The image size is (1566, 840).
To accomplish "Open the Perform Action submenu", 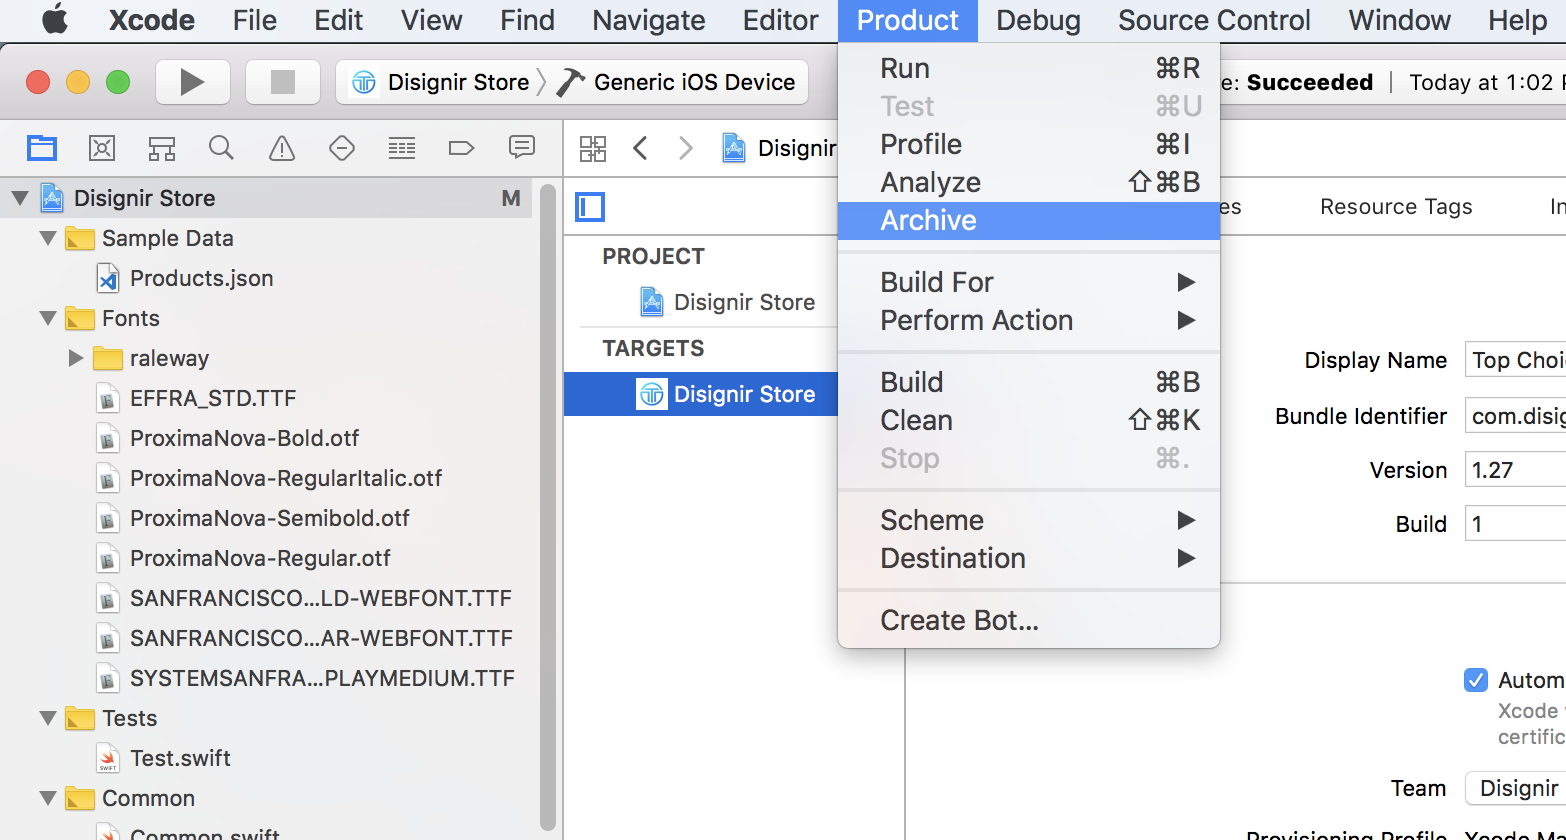I will [x=1029, y=320].
